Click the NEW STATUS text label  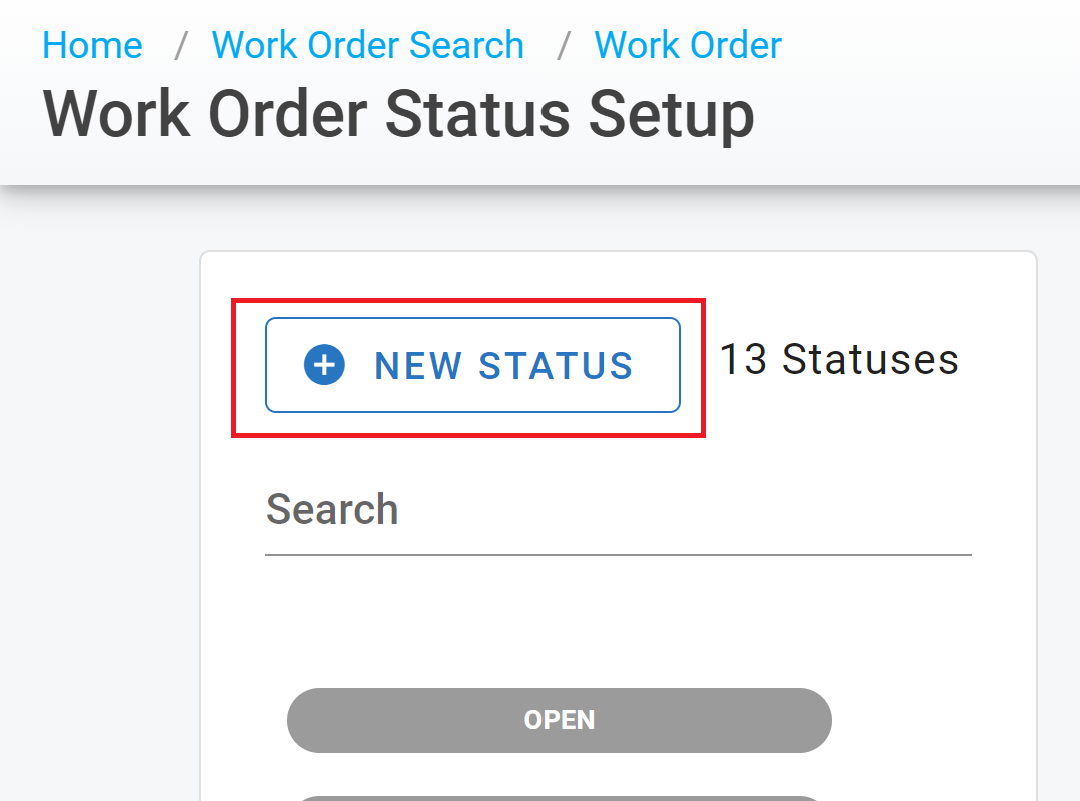tap(503, 365)
